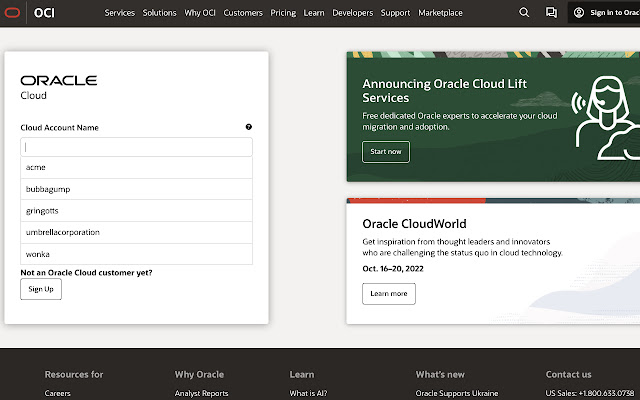Open the Customers menu
This screenshot has height=400, width=640.
[x=243, y=13]
